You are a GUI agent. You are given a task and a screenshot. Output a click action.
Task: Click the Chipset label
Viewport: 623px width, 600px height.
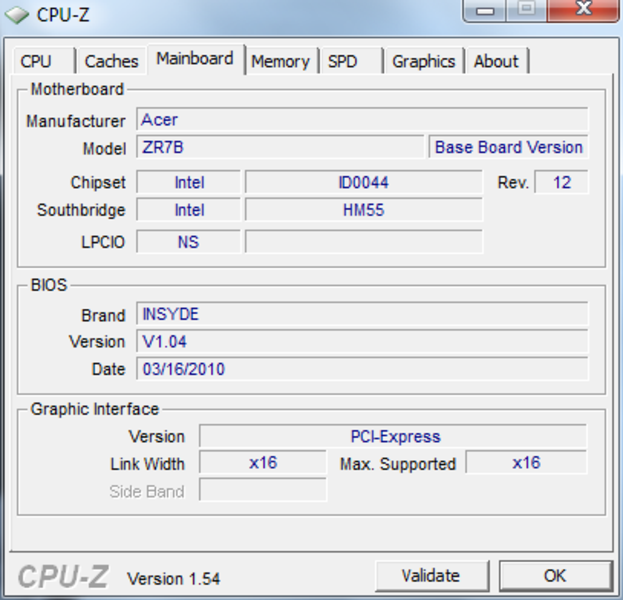click(98, 183)
